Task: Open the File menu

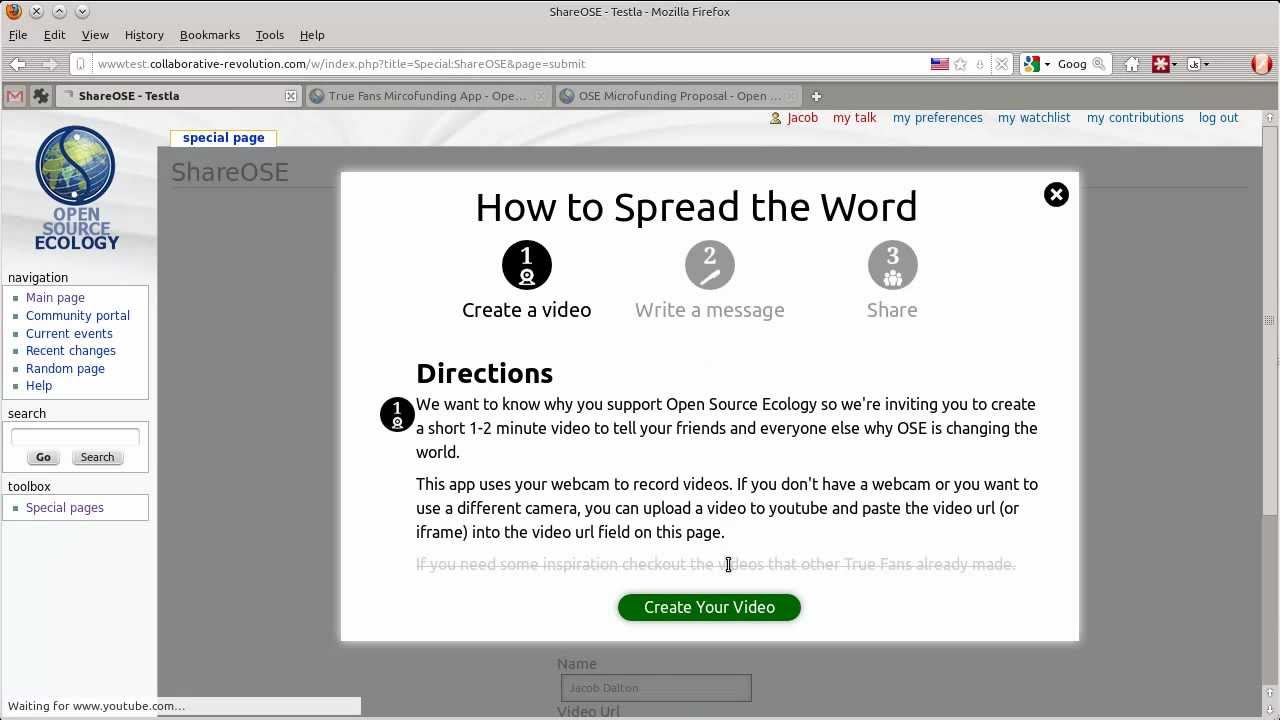Action: click(18, 35)
